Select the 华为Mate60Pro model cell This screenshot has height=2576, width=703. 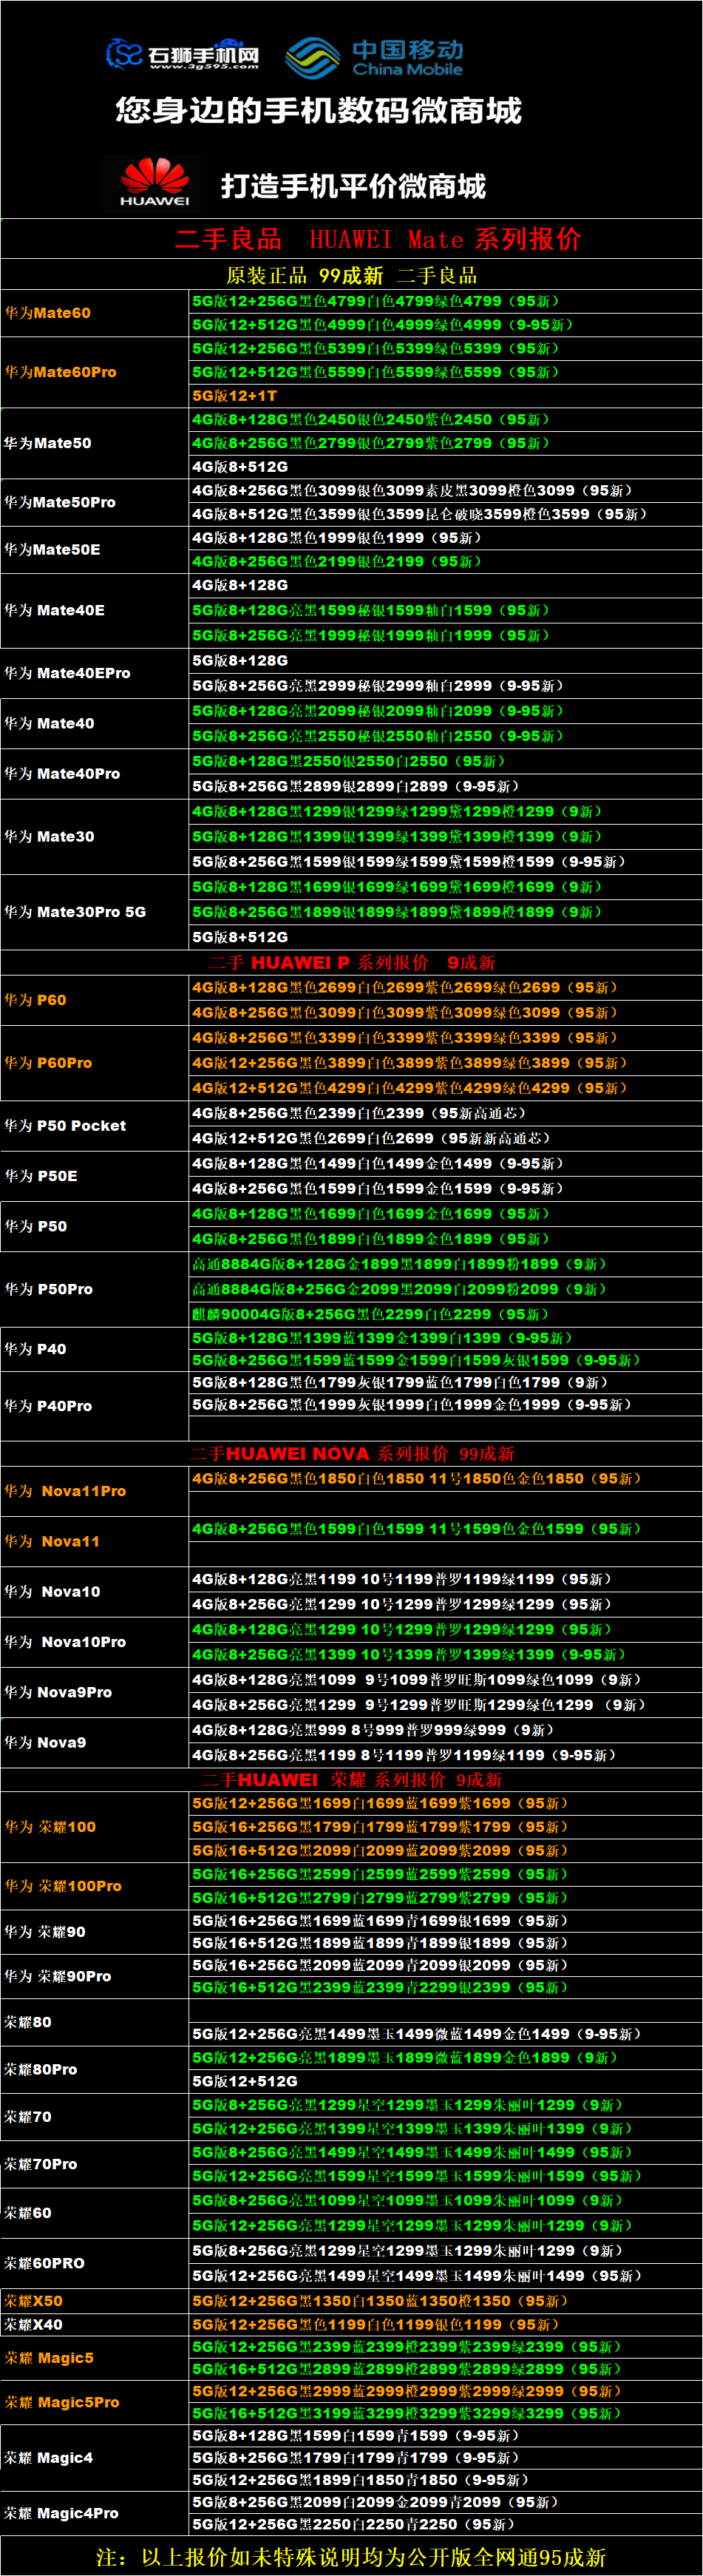[x=95, y=372]
